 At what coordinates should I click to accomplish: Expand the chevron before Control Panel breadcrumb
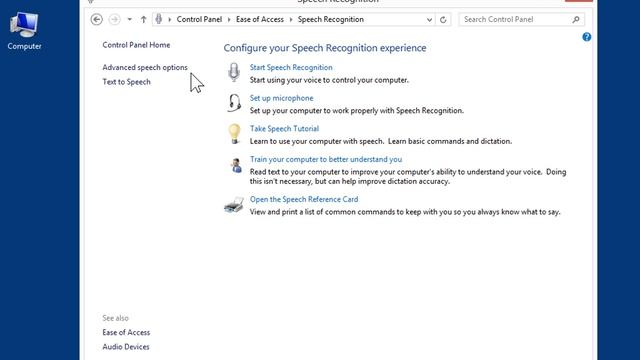click(169, 20)
